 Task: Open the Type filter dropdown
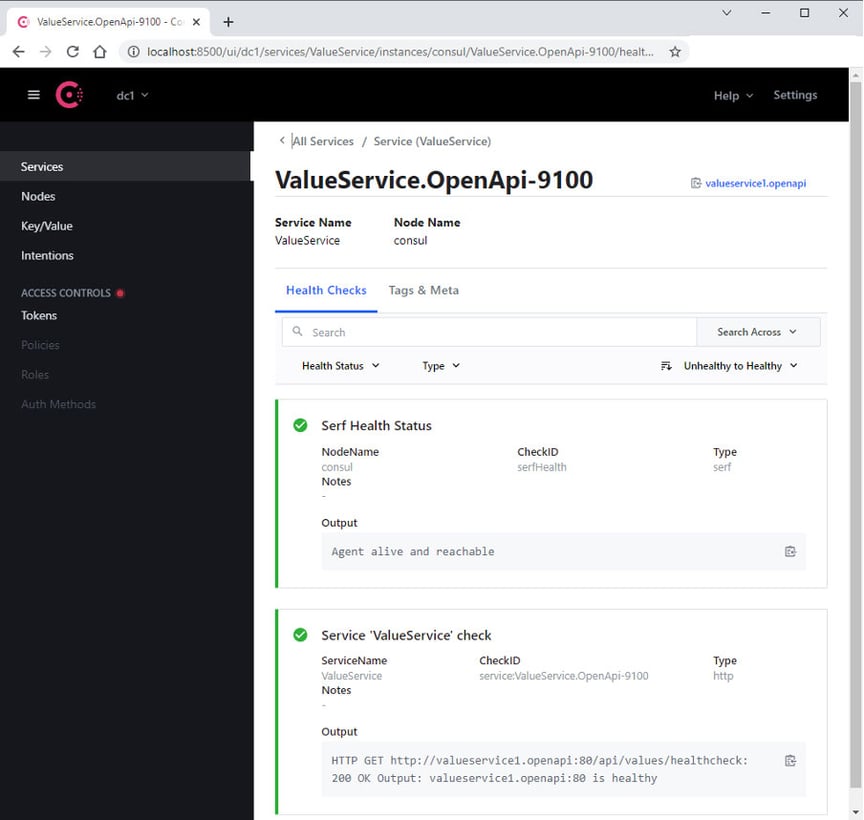point(440,366)
